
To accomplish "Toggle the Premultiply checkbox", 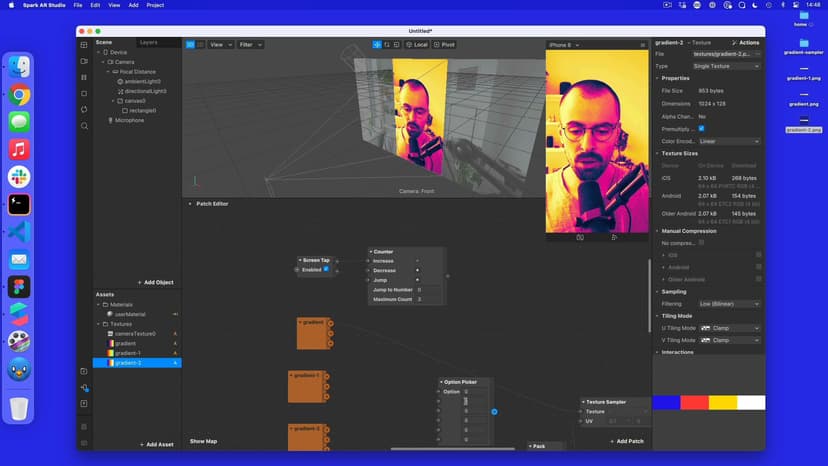I will pos(701,128).
